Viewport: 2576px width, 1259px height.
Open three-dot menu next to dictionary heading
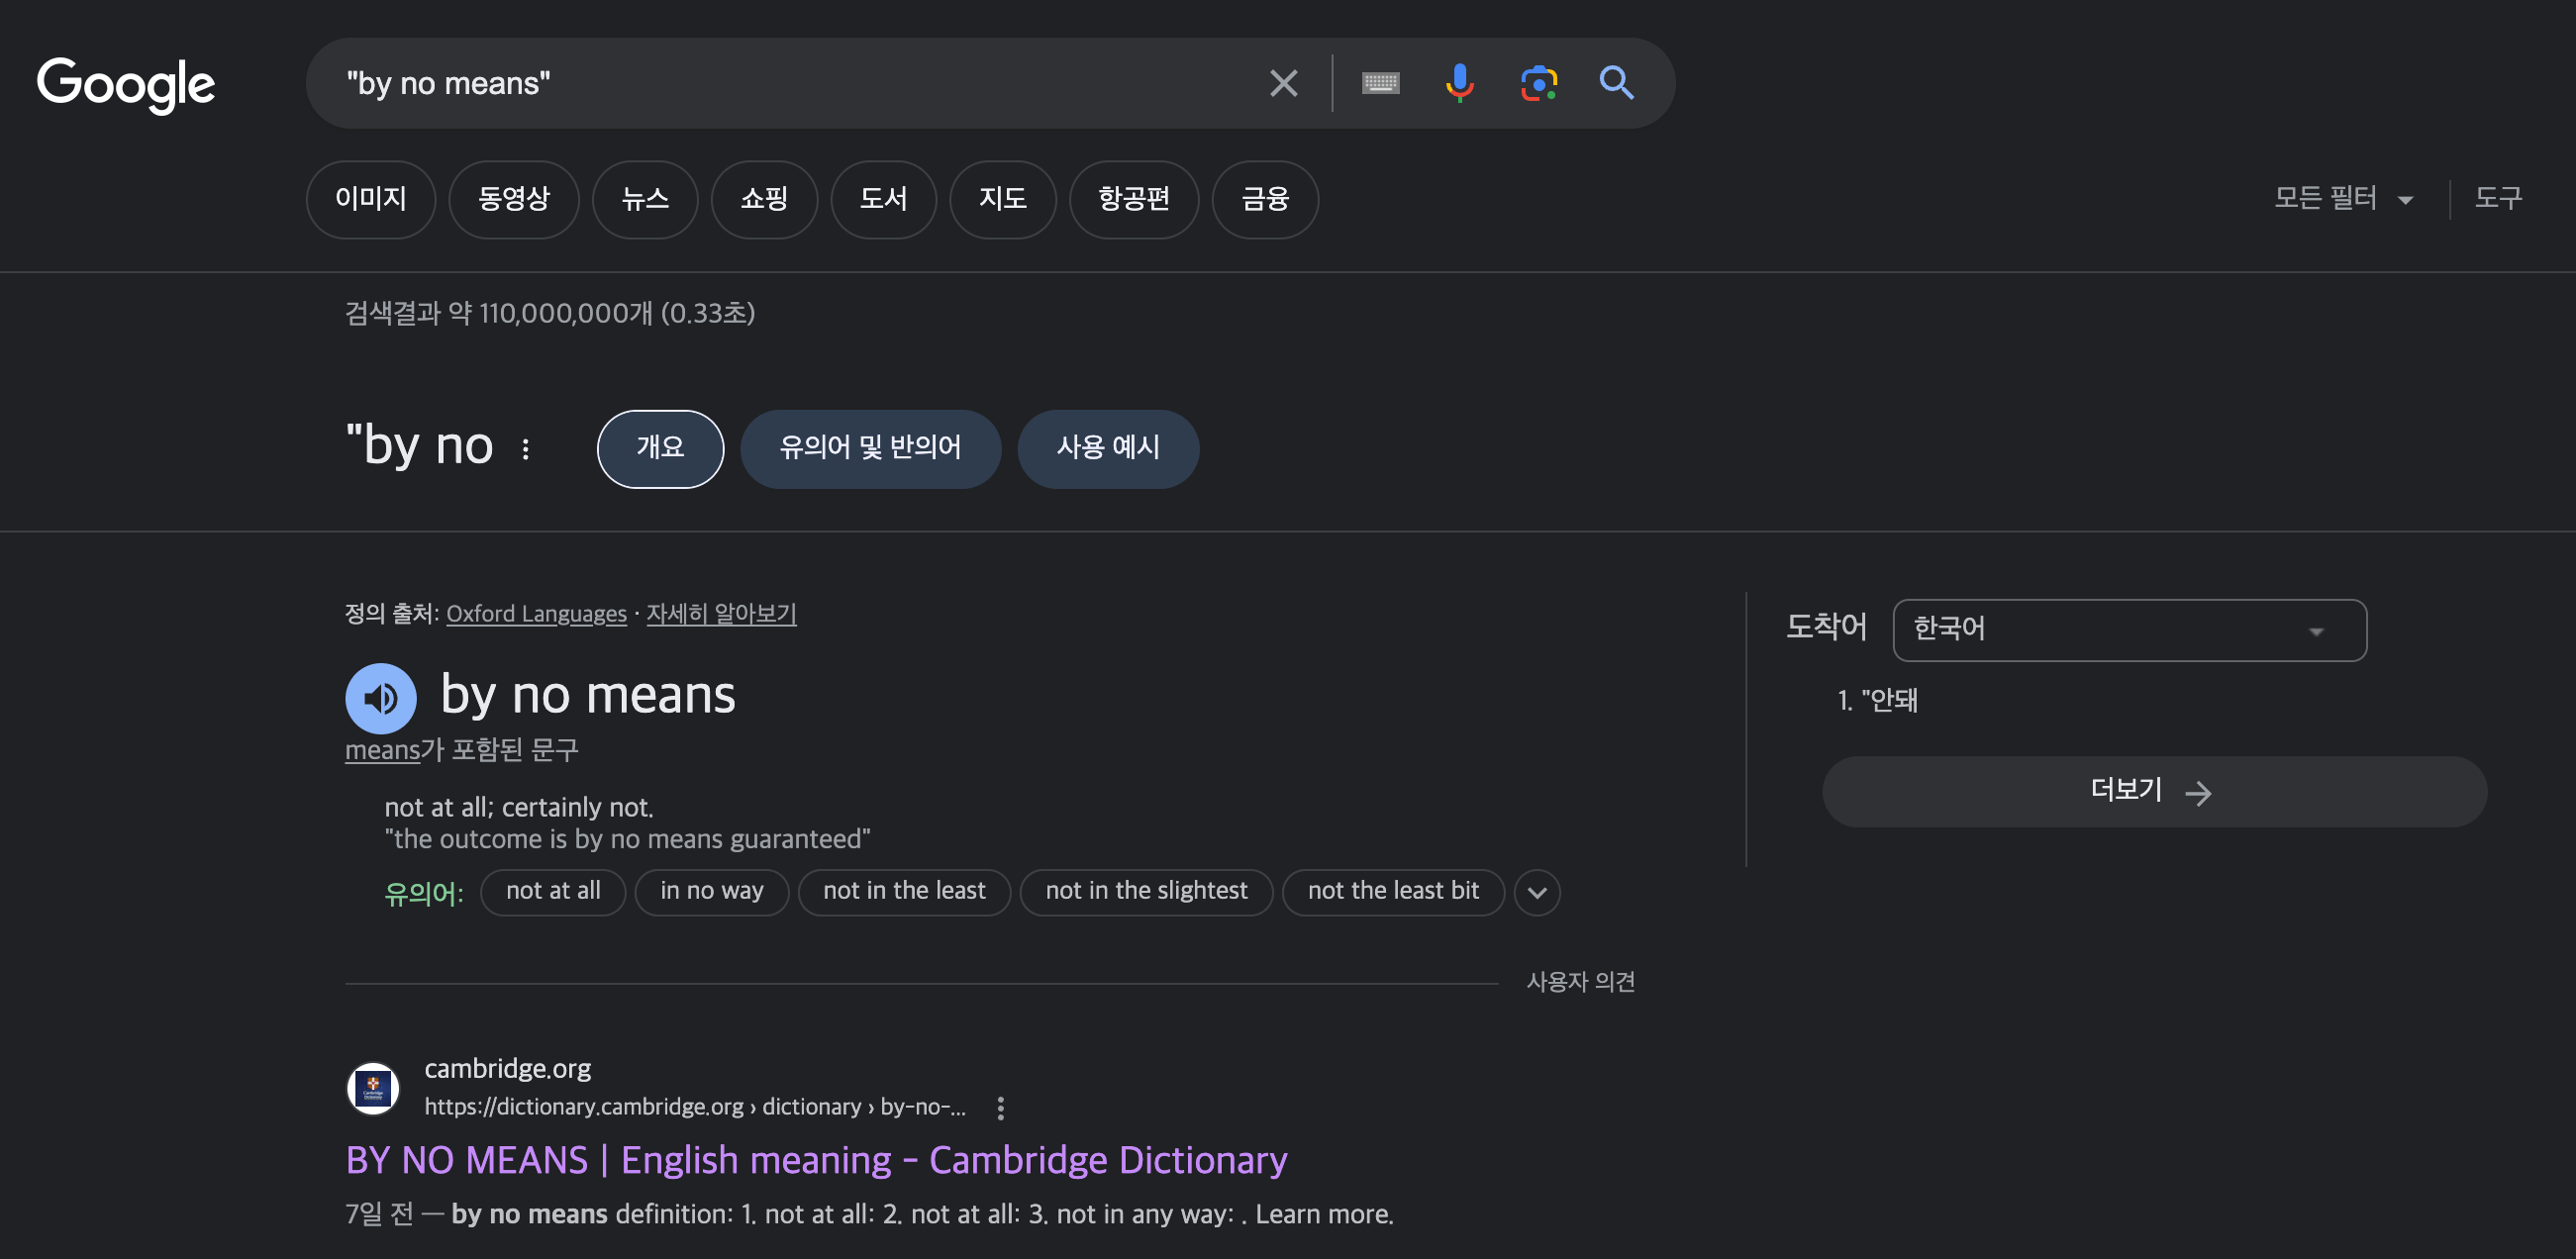click(526, 449)
